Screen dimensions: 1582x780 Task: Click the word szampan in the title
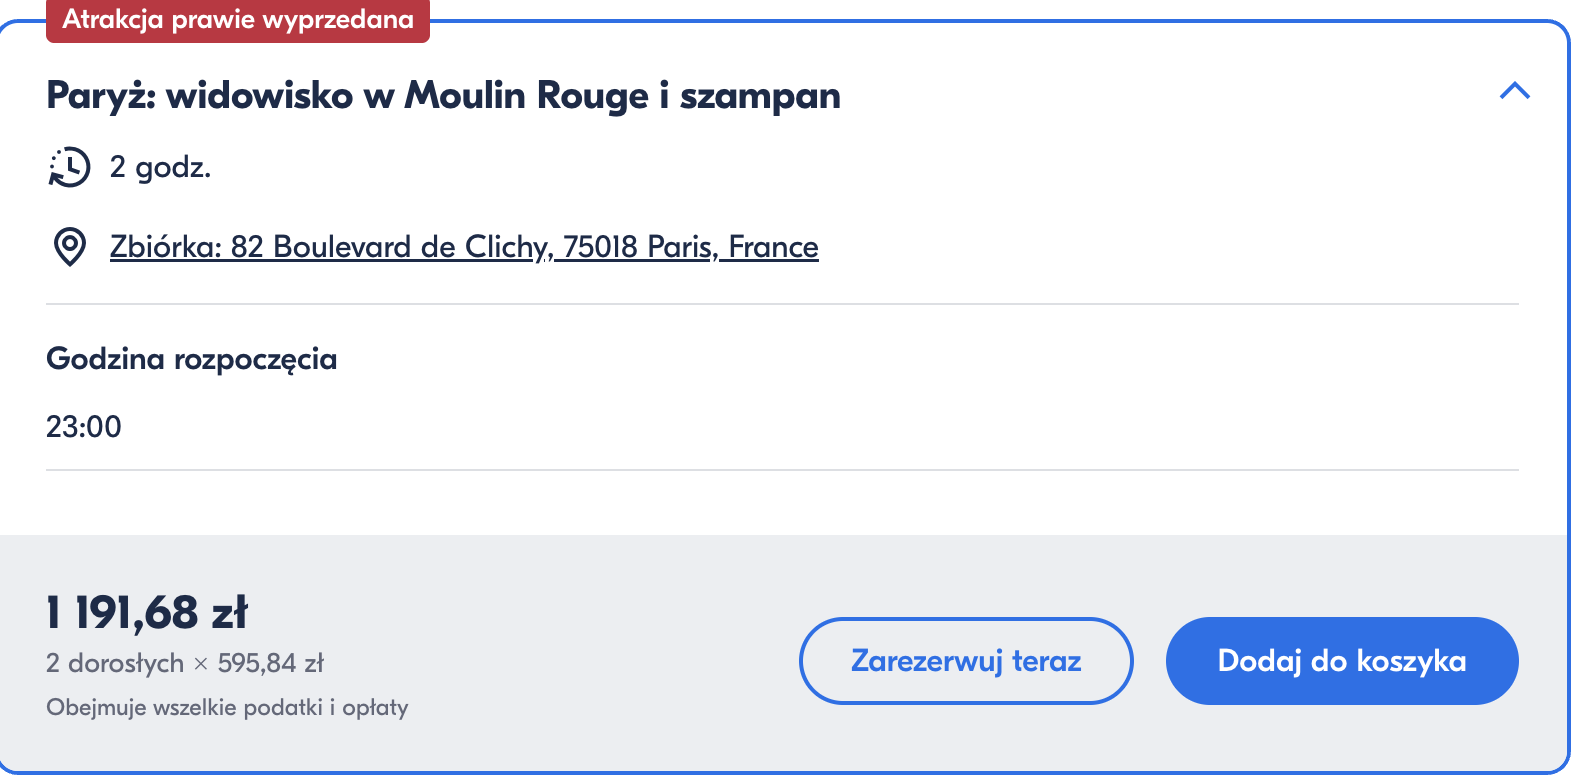click(x=760, y=97)
